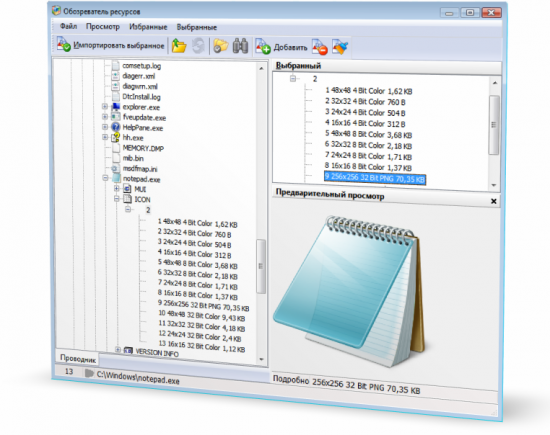550x435 pixels.
Task: Click the status bar count 13
Action: 69,371
